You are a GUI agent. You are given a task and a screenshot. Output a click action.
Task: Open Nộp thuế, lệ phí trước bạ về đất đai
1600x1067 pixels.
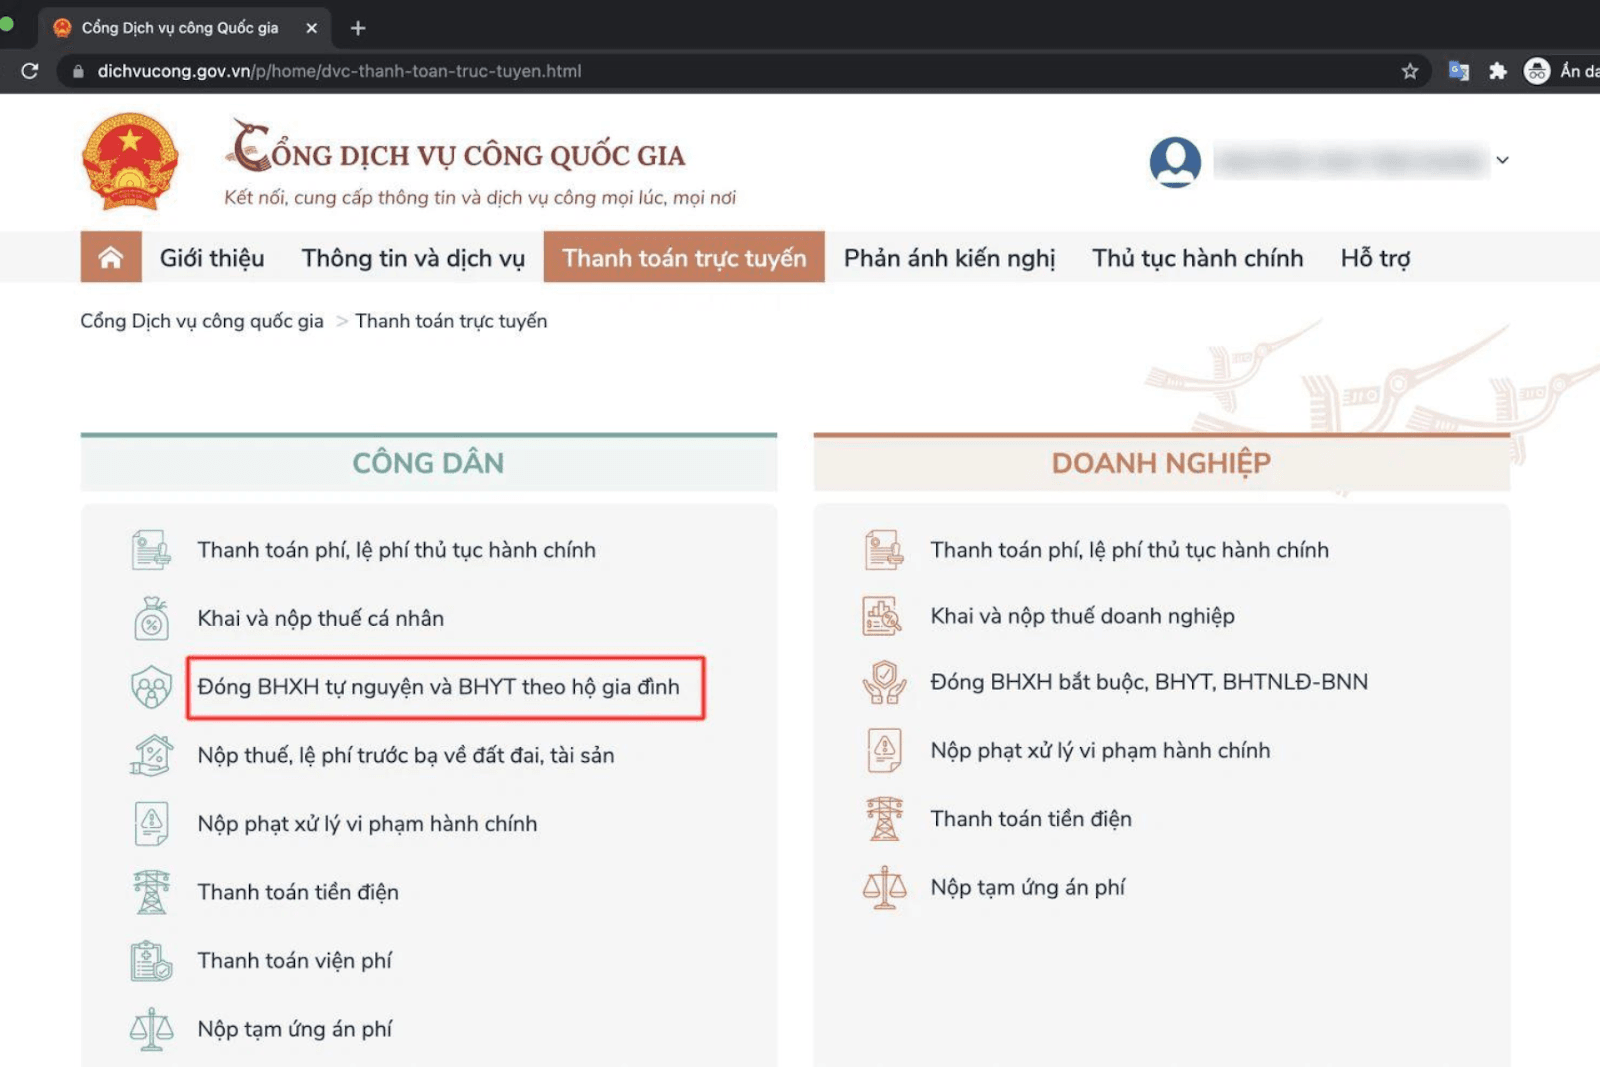405,755
